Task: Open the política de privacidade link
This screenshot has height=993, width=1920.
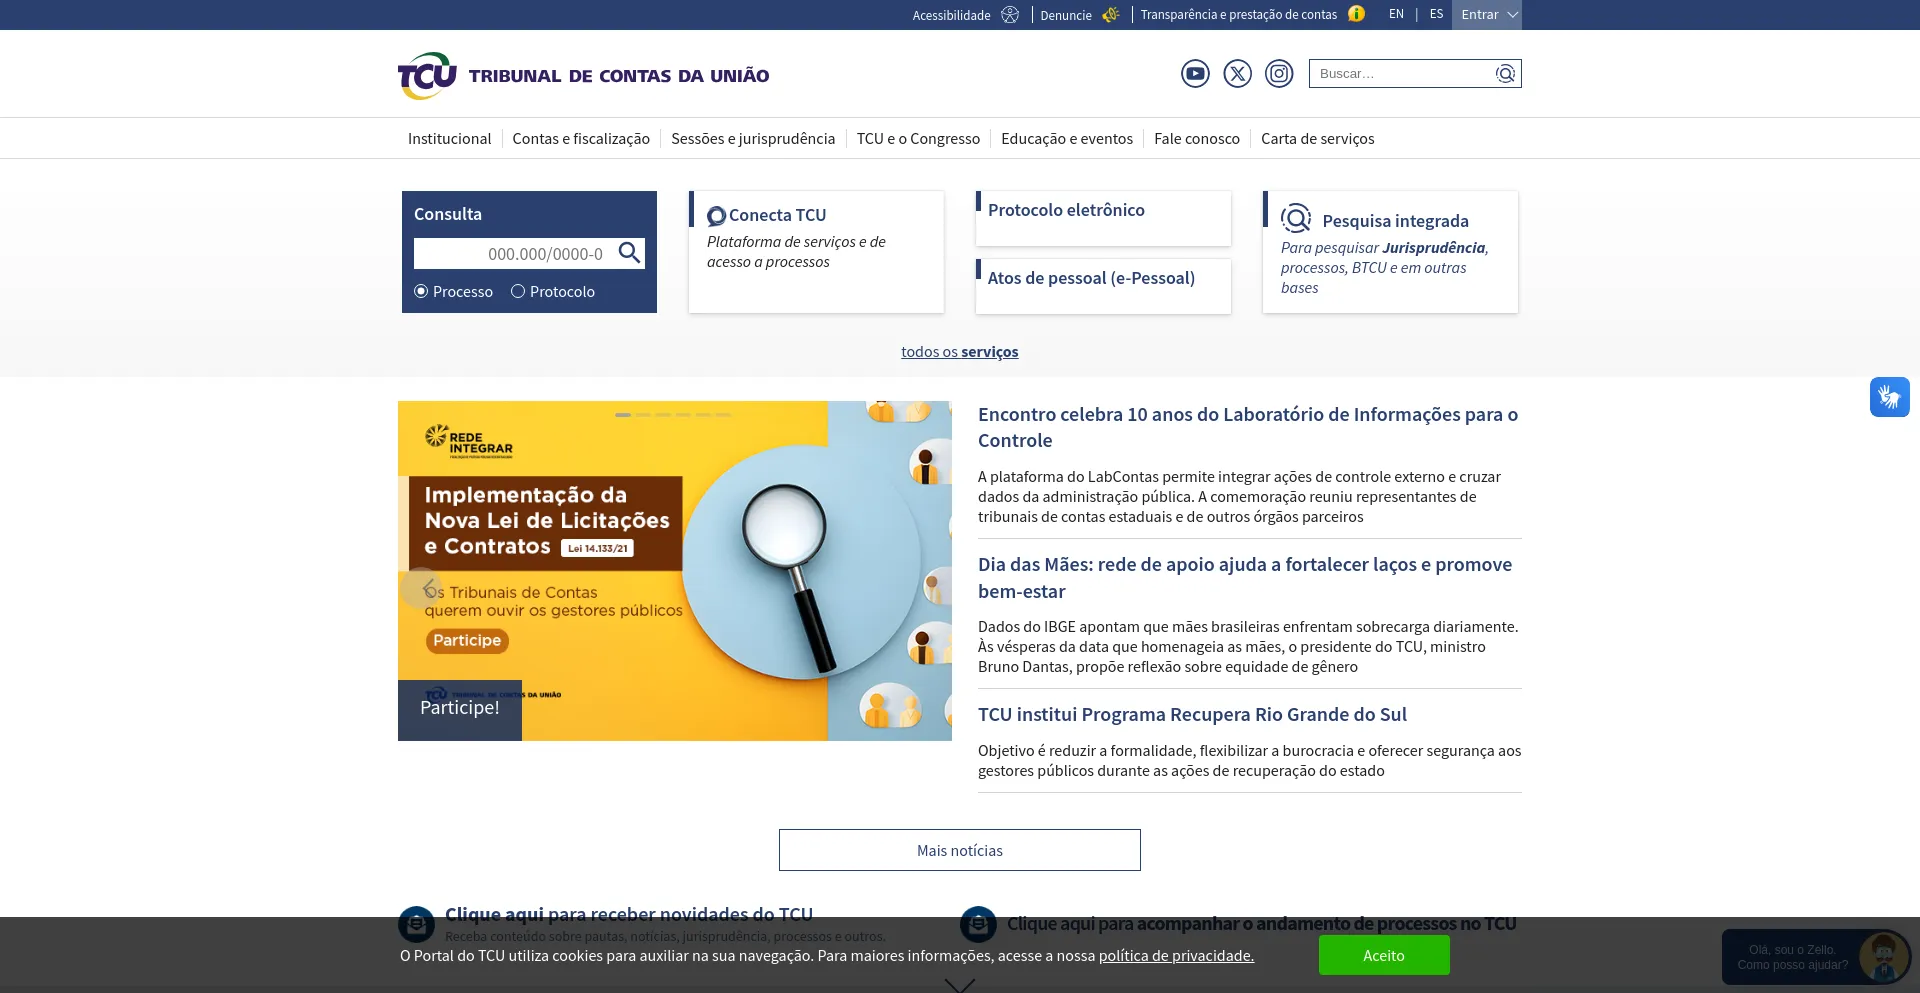Action: [1176, 956]
